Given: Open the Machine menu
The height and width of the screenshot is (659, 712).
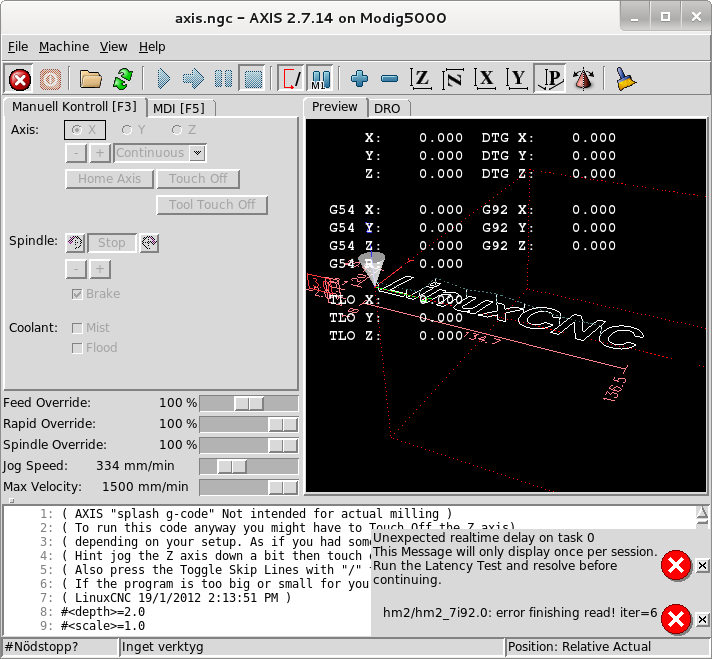Looking at the screenshot, I should tap(64, 47).
